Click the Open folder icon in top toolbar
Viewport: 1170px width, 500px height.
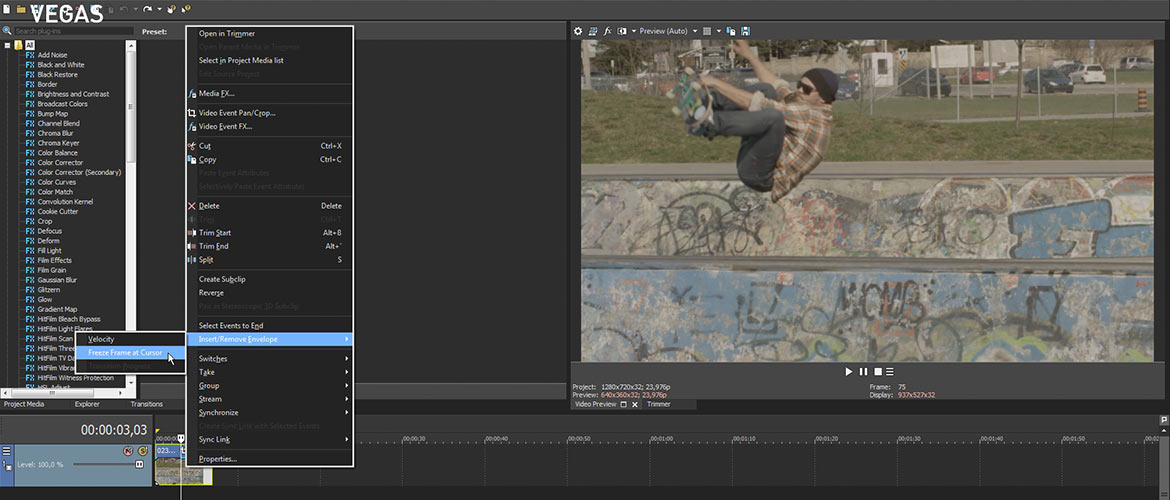click(x=21, y=9)
